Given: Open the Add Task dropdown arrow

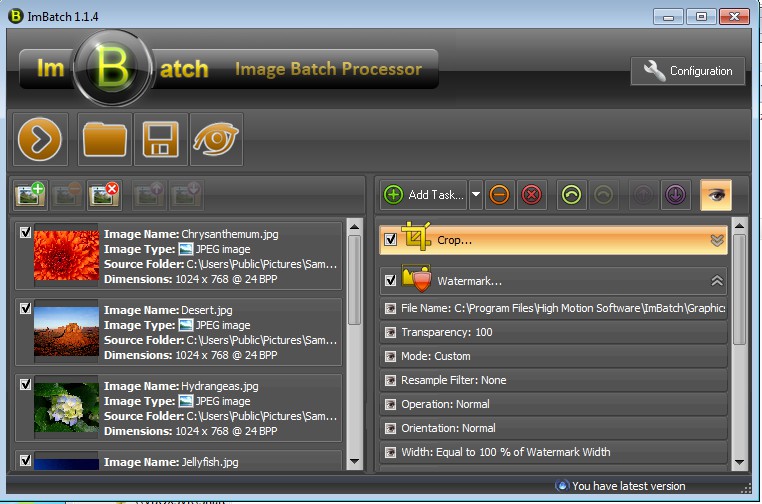Looking at the screenshot, I should (476, 195).
